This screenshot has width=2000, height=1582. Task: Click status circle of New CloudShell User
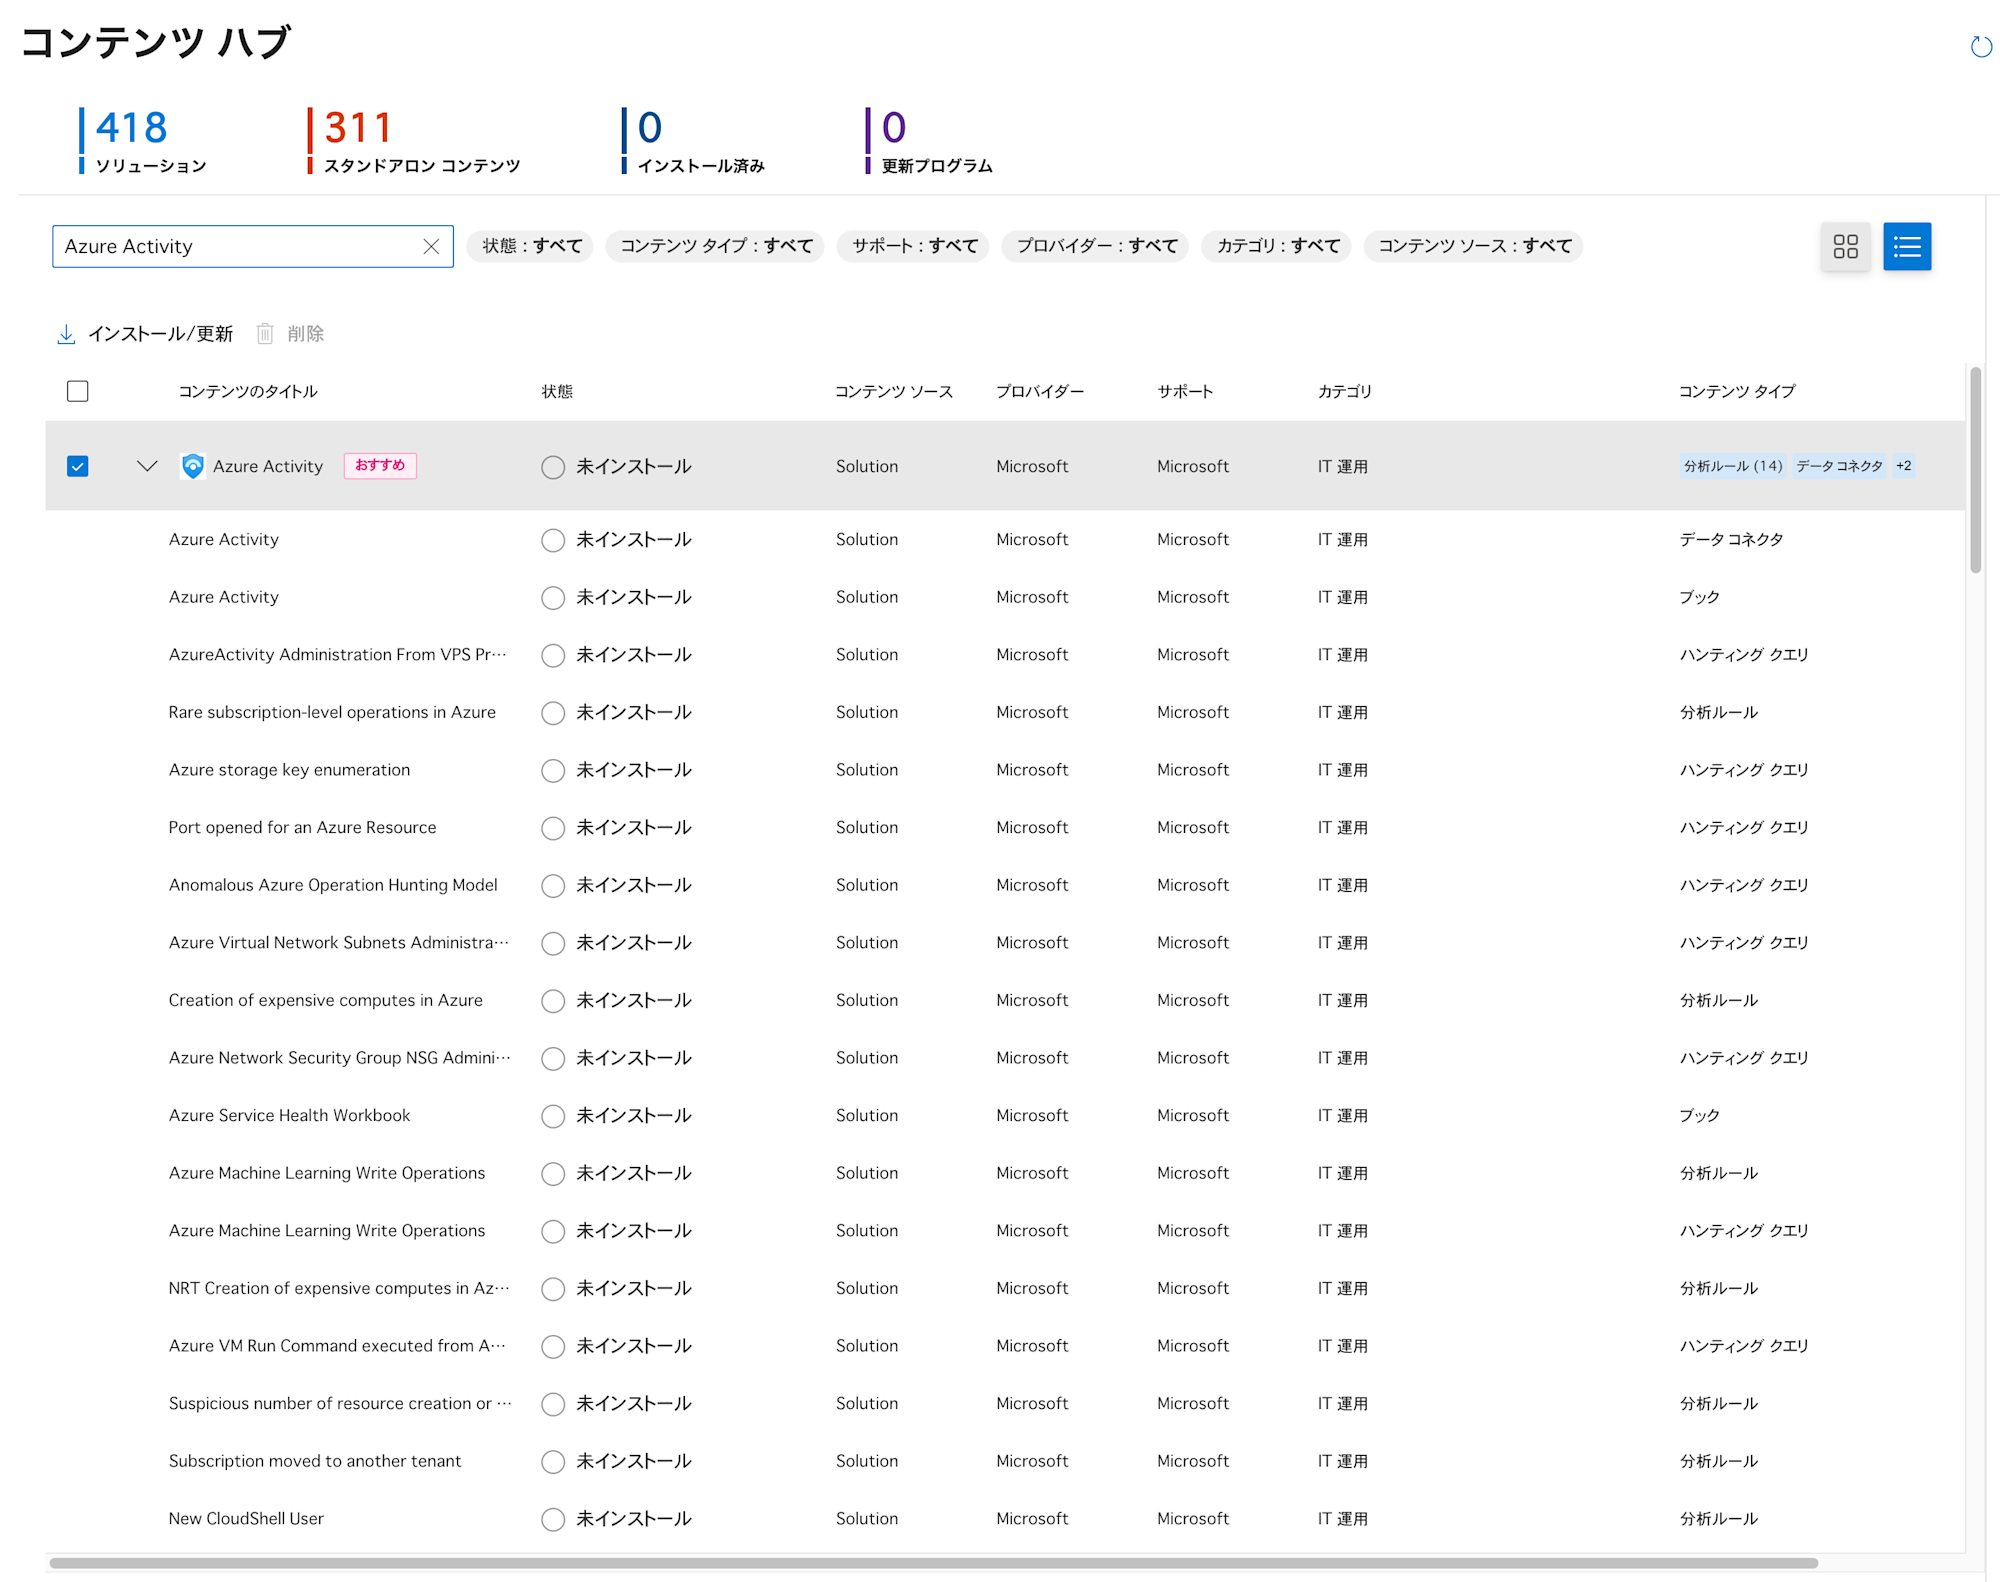pos(553,1520)
